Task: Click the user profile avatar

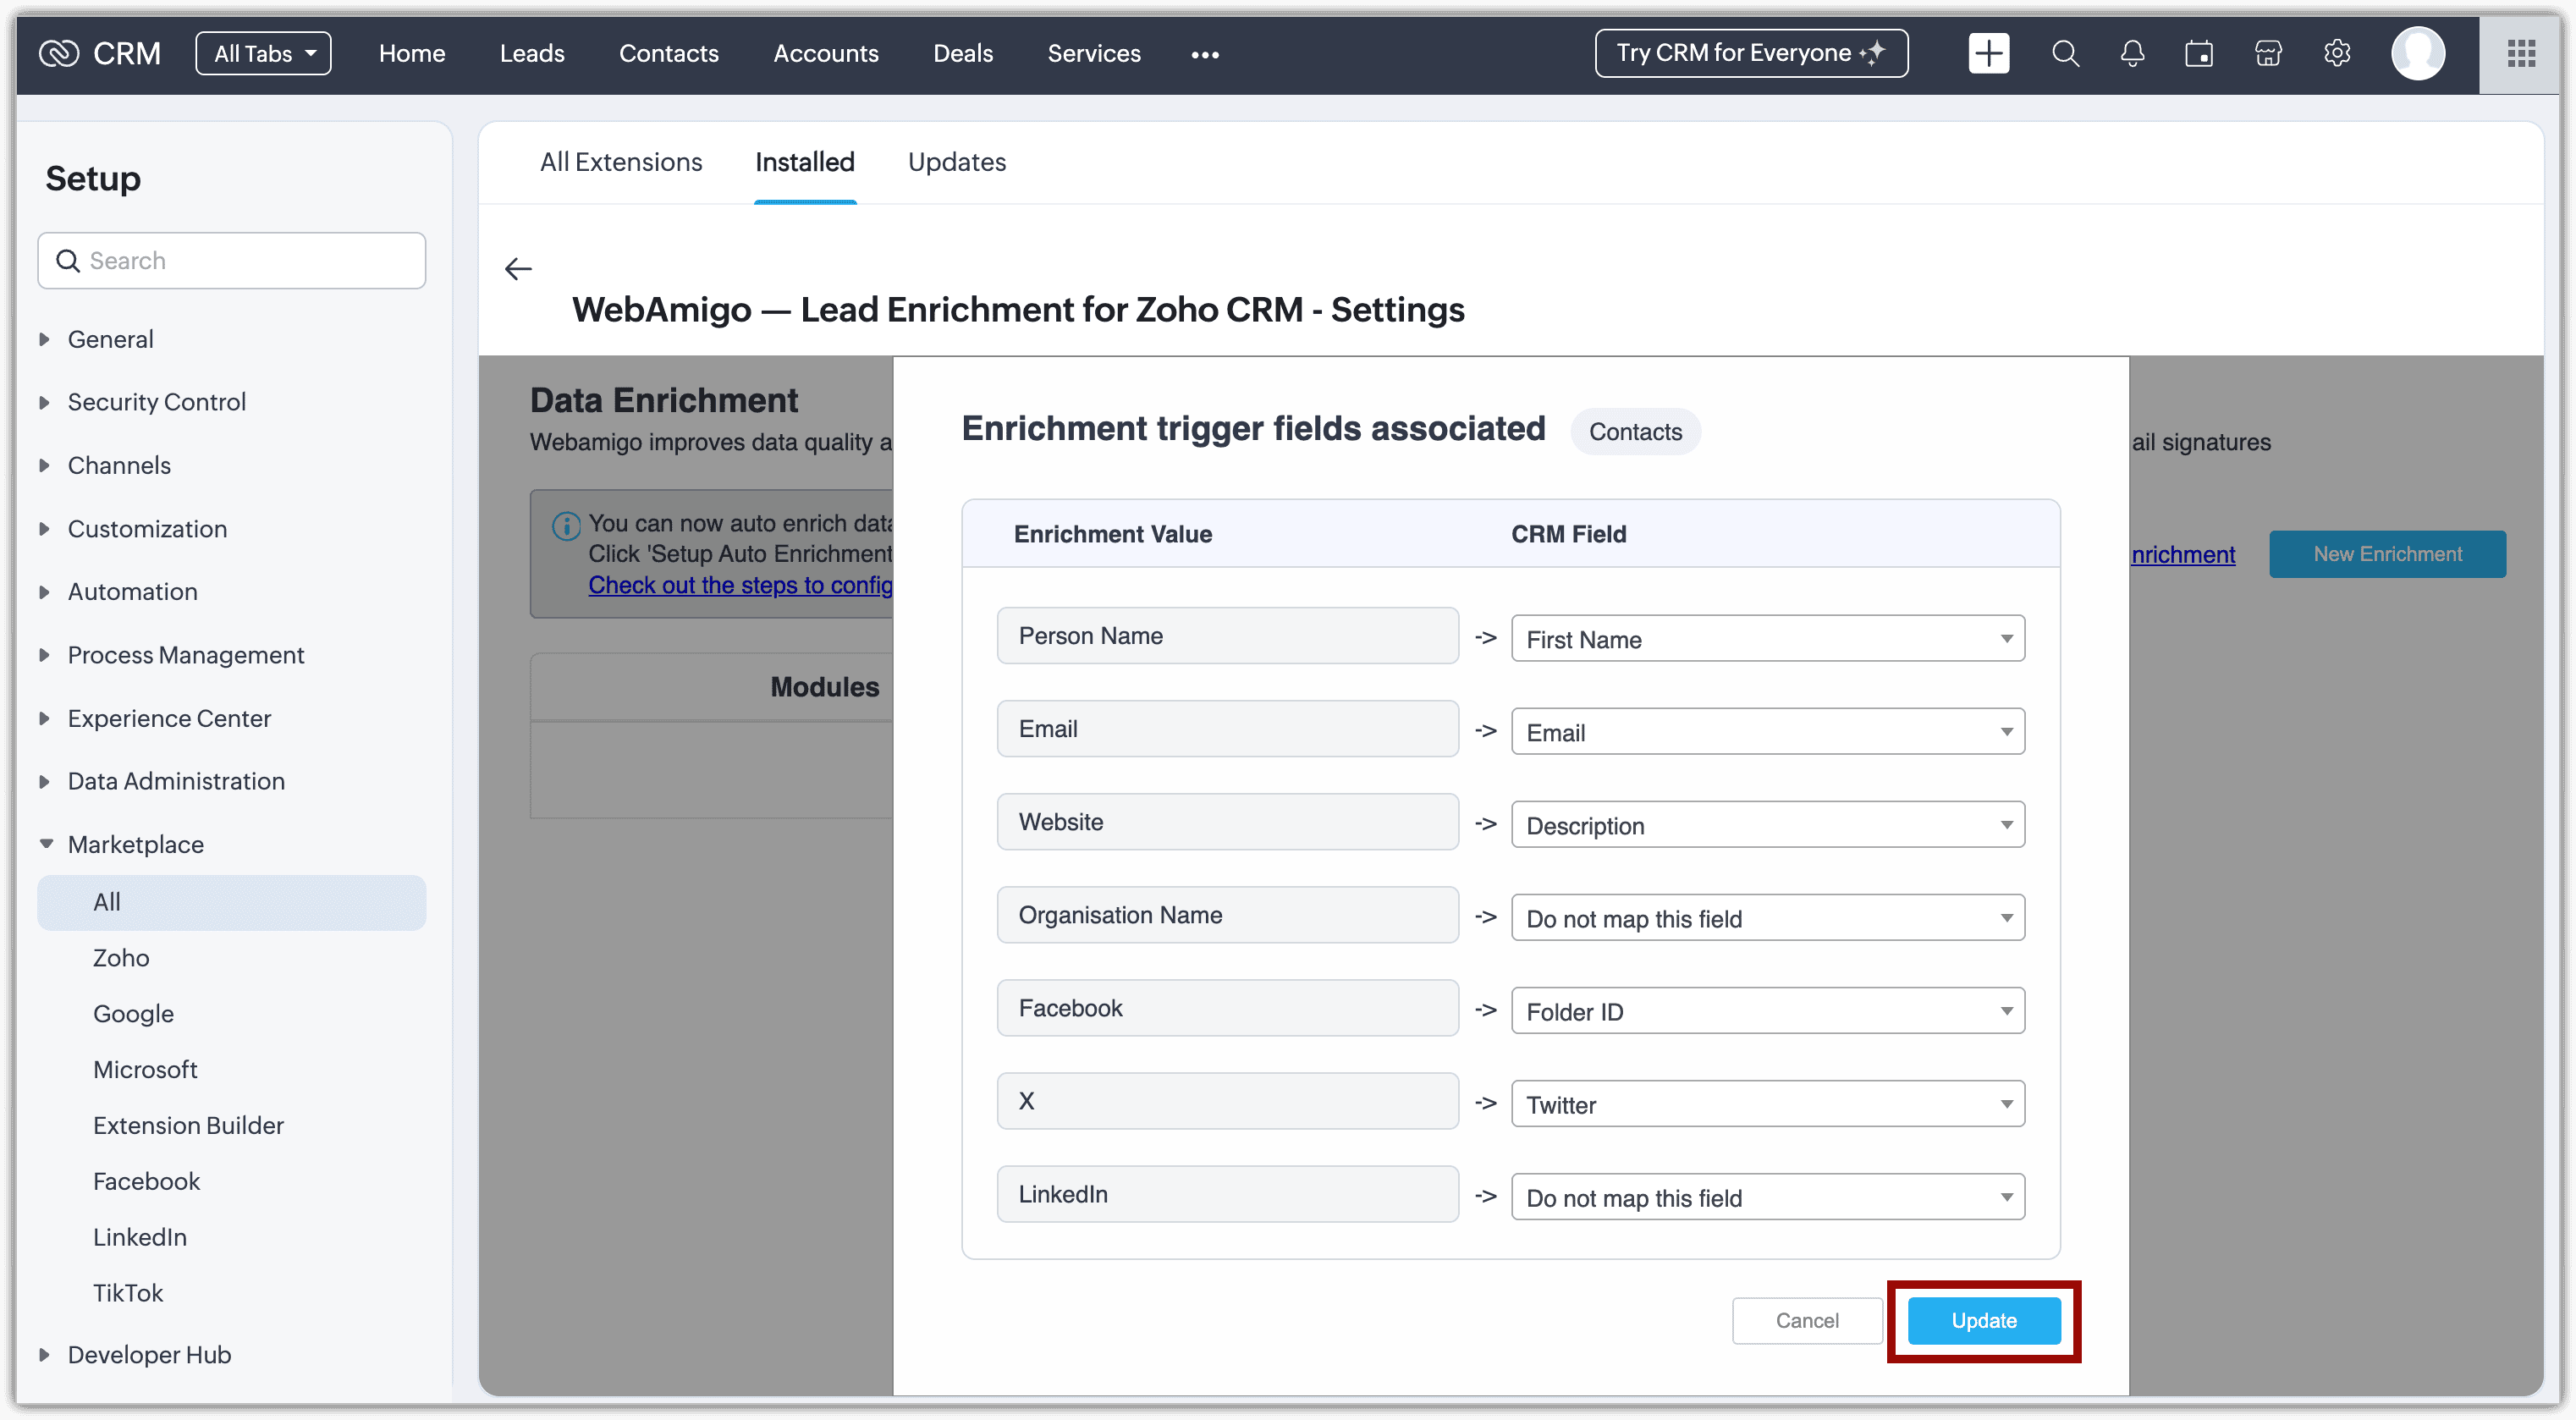Action: (2418, 53)
